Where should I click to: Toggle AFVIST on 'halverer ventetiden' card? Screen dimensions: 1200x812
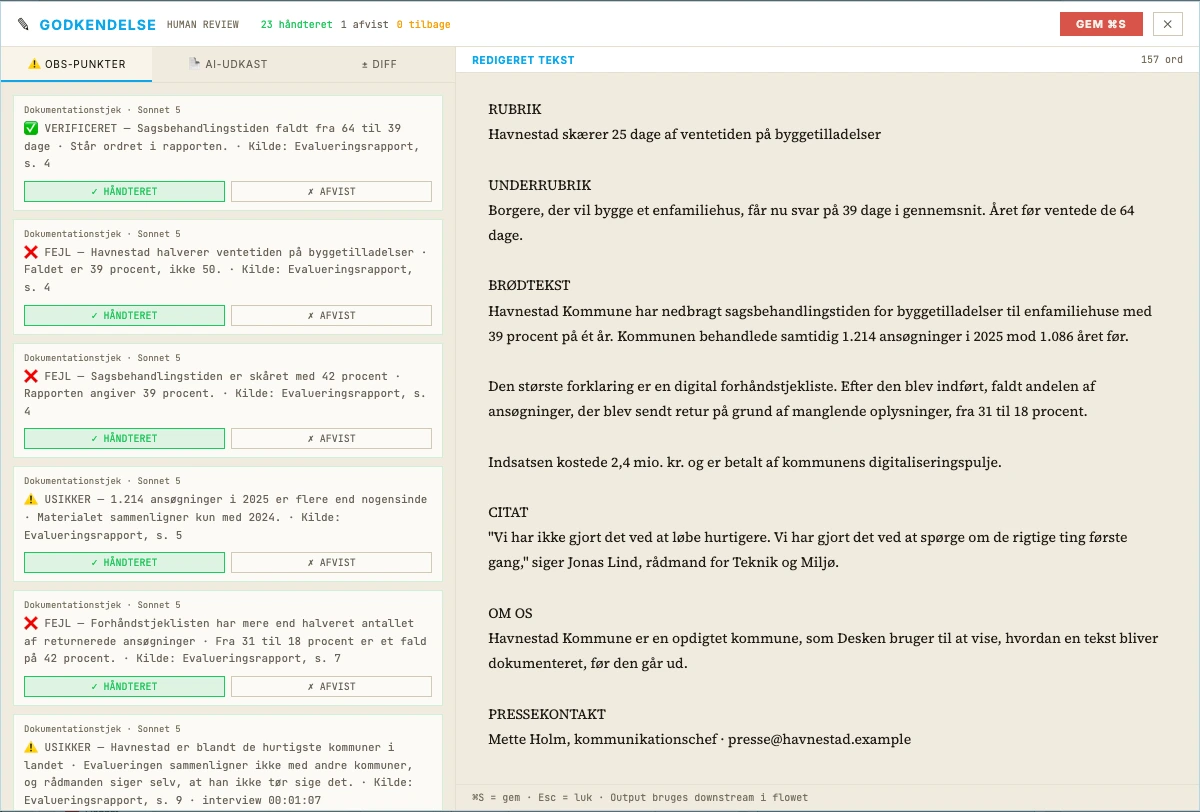point(331,315)
